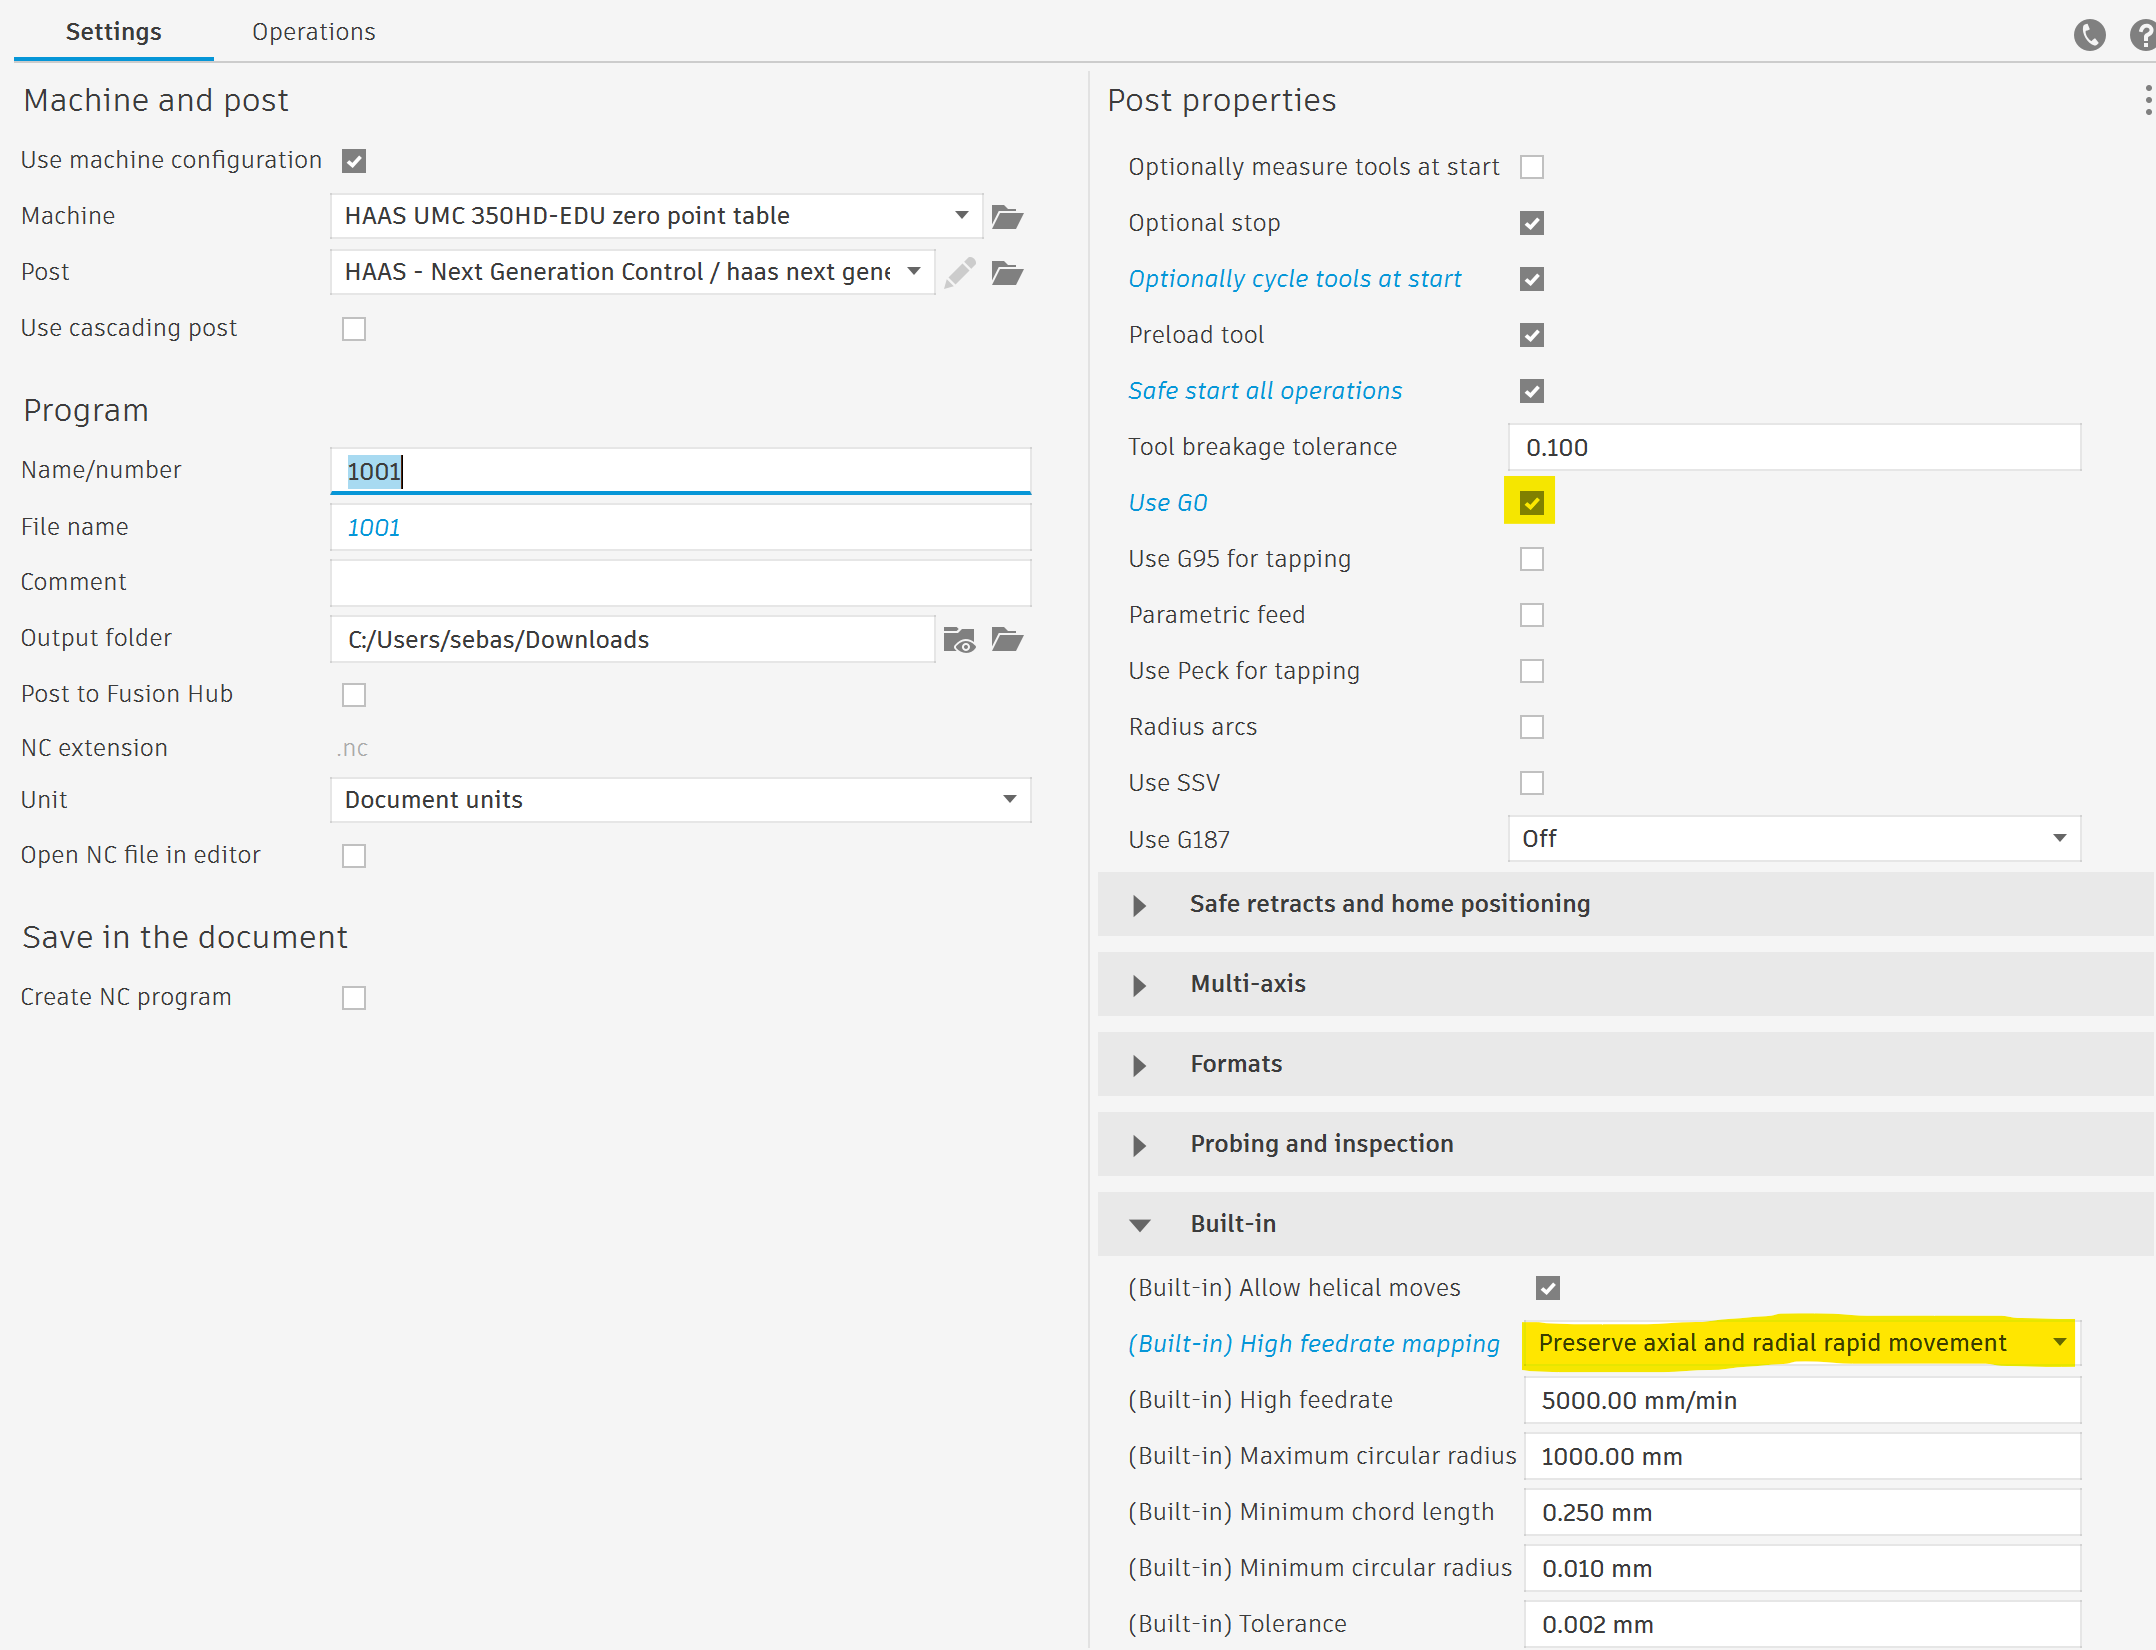Collapse the Built-in section
Viewport: 2156px width, 1650px height.
tap(1625, 1224)
